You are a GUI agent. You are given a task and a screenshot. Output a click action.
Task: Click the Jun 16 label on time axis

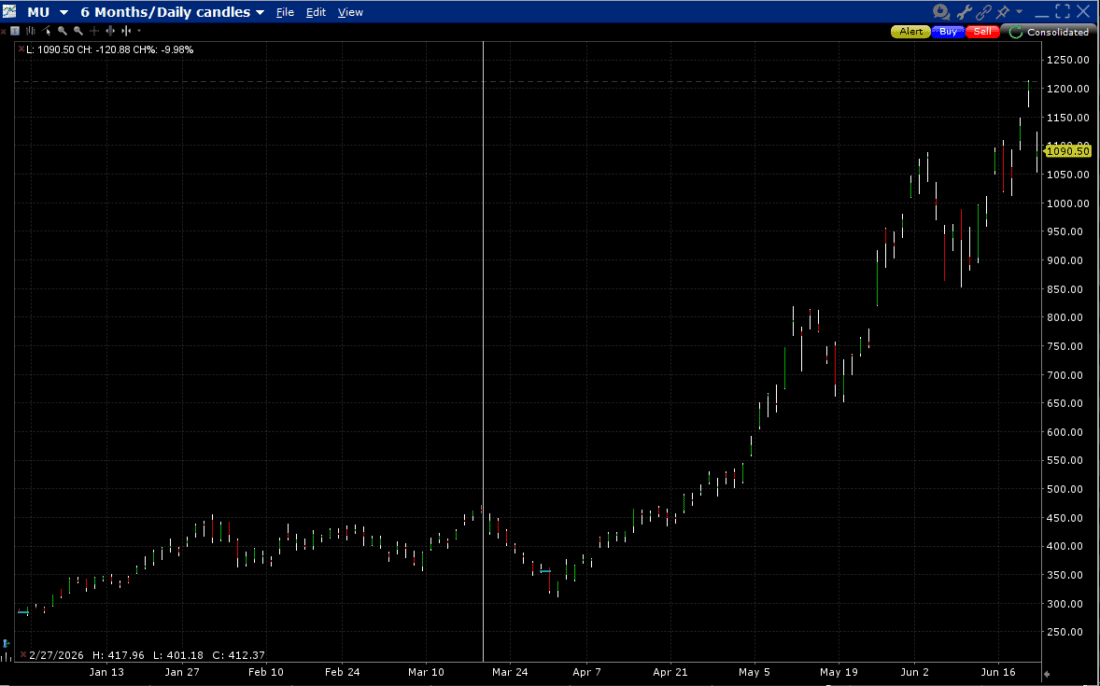tap(997, 672)
